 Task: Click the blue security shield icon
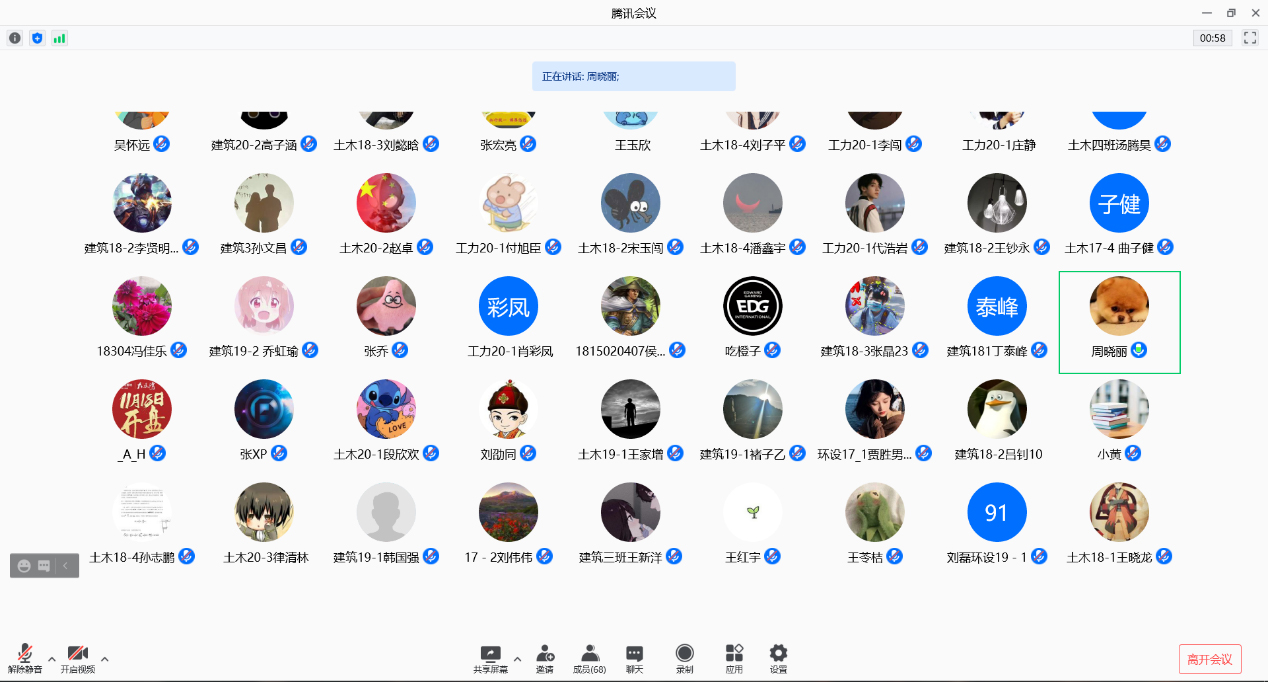37,38
